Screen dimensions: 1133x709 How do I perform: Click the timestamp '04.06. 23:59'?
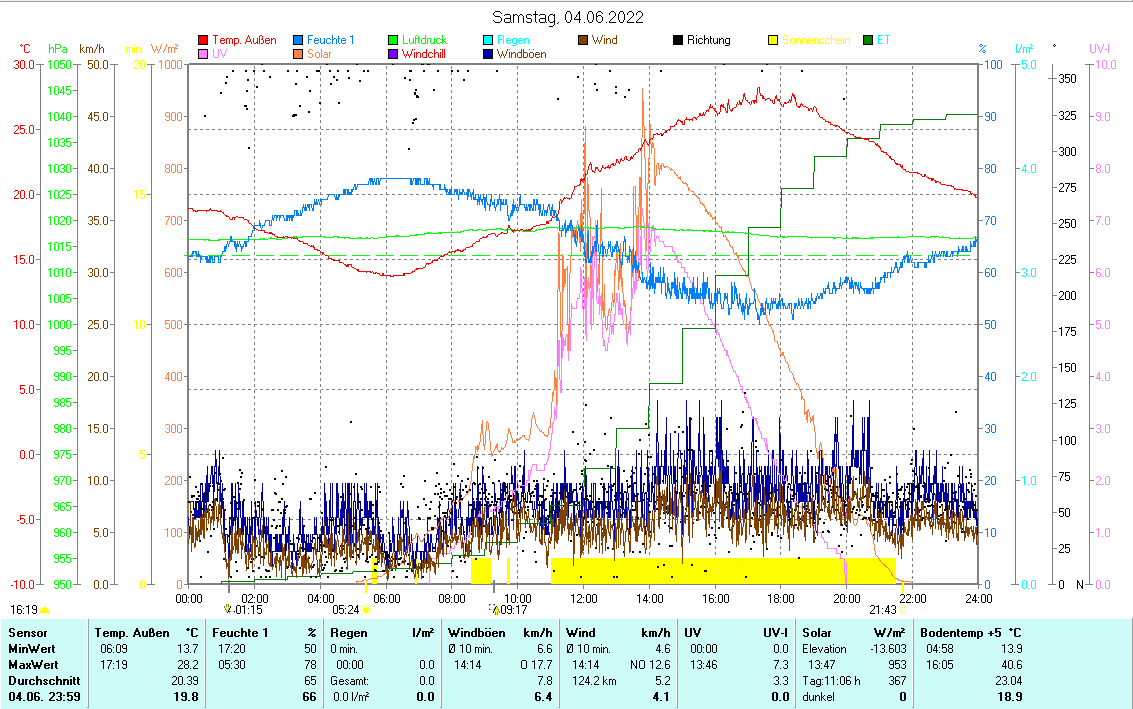click(44, 697)
